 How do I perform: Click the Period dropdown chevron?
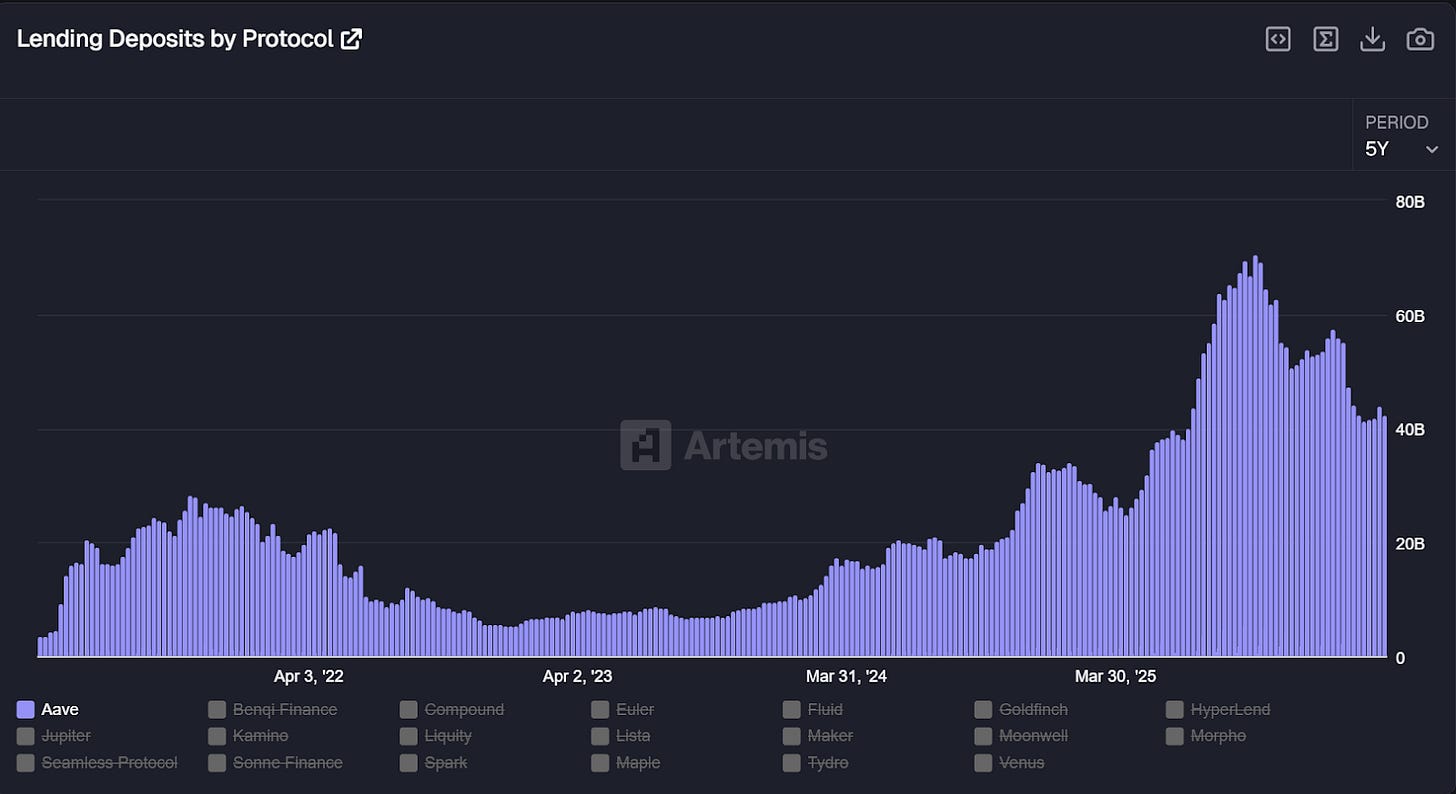point(1433,148)
